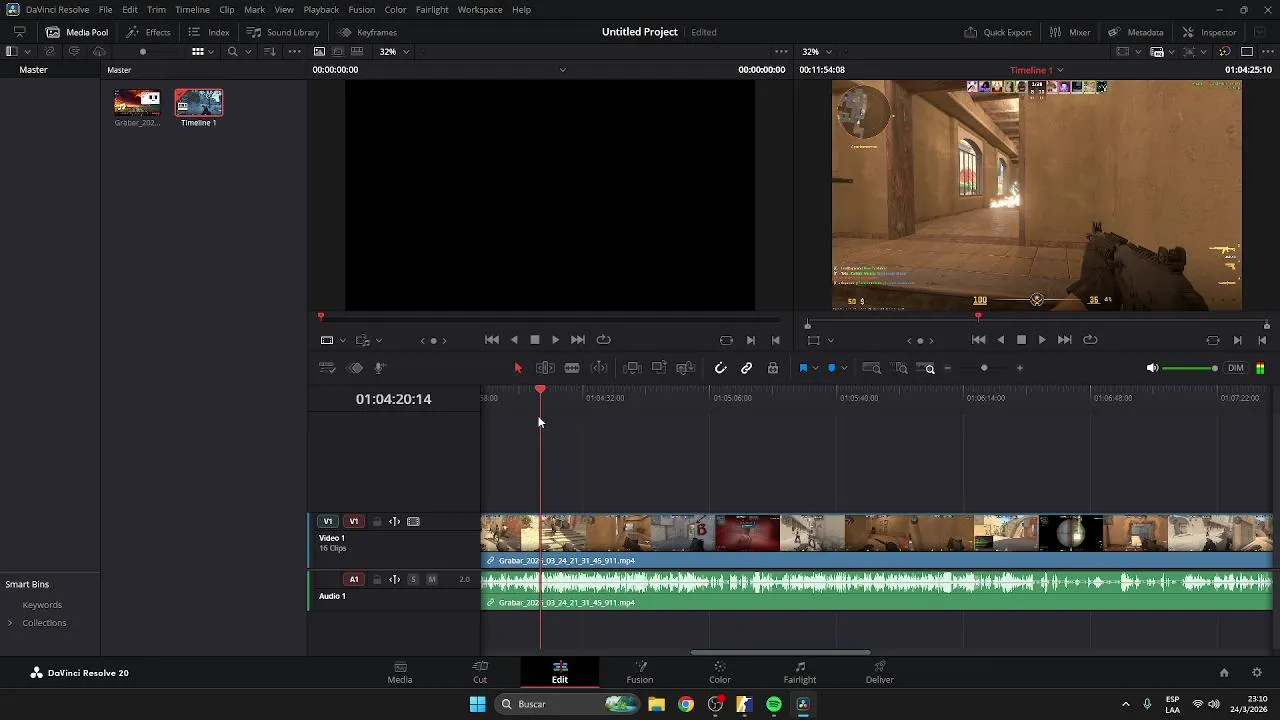Adjust the timeline zoom slider
1280x720 pixels.
[x=984, y=368]
